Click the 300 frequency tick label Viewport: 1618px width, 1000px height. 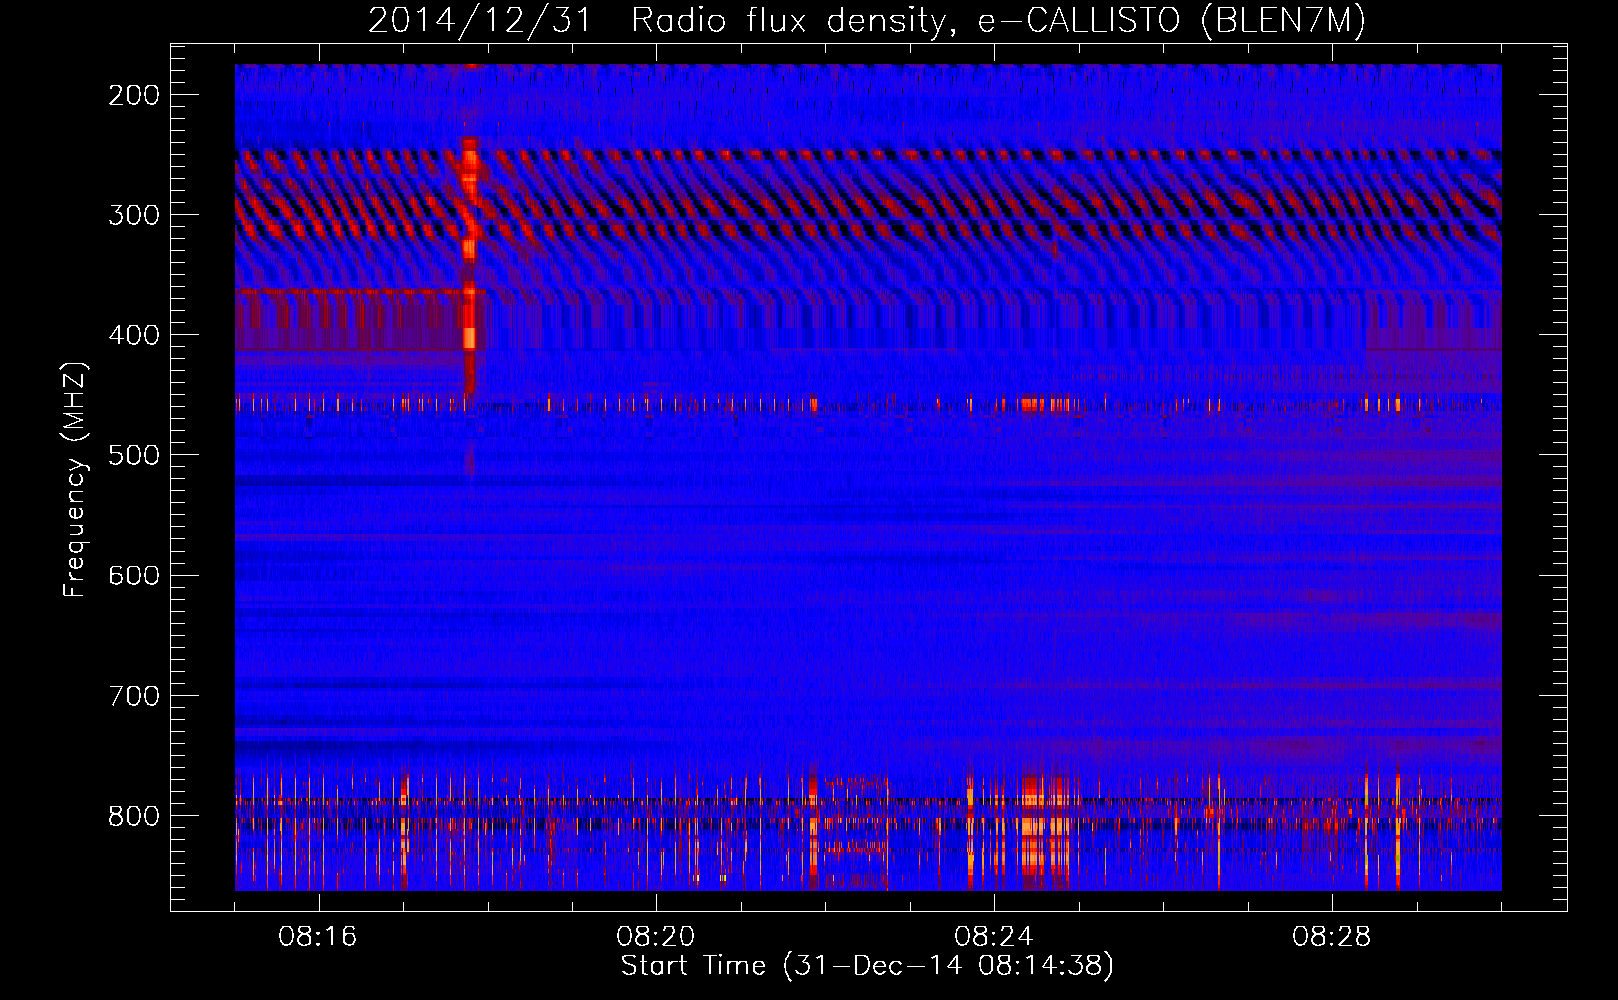(134, 215)
